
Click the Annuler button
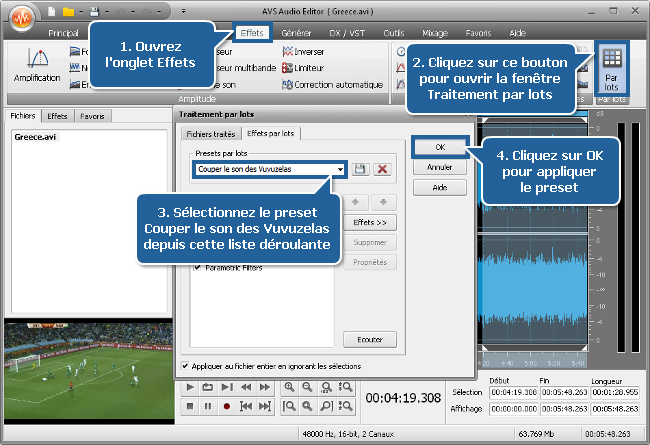pyautogui.click(x=440, y=167)
